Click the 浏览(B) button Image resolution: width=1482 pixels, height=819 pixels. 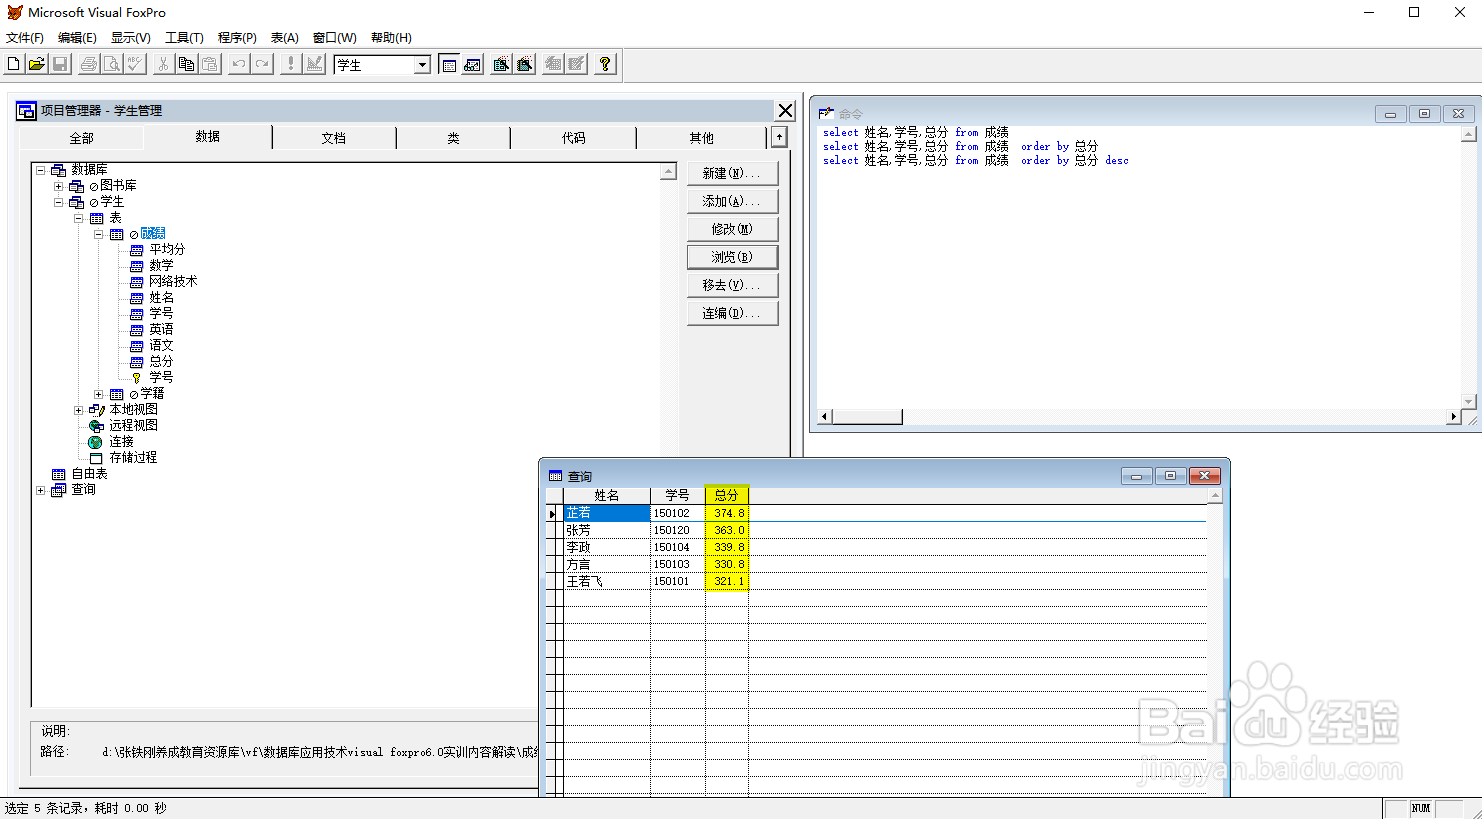click(x=732, y=257)
